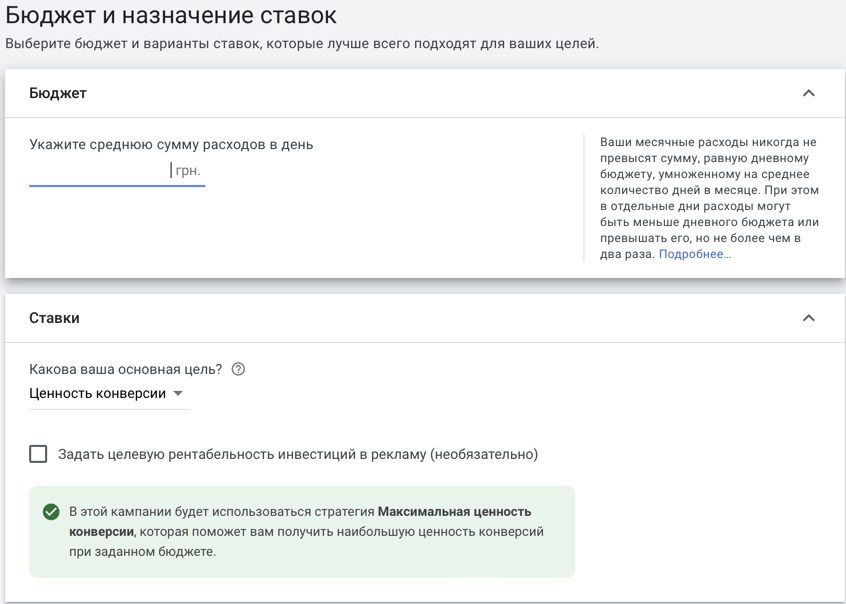Open the Подробнее… link
This screenshot has width=846, height=604.
point(695,254)
